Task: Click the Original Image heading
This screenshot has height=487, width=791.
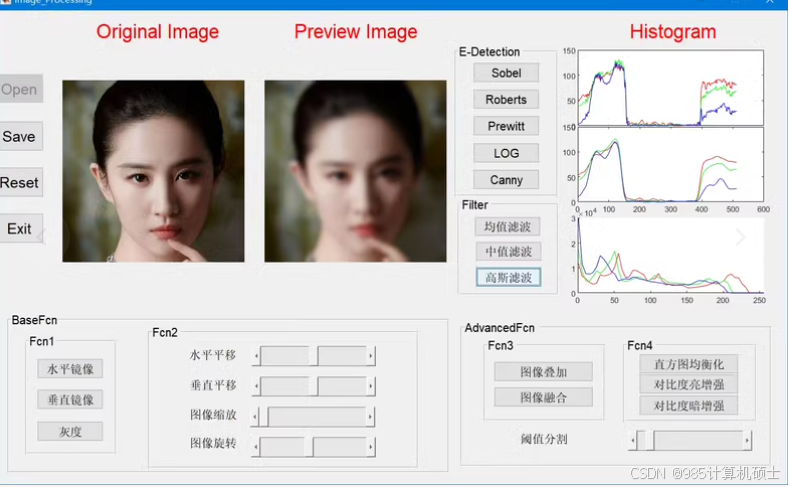Action: coord(157,32)
